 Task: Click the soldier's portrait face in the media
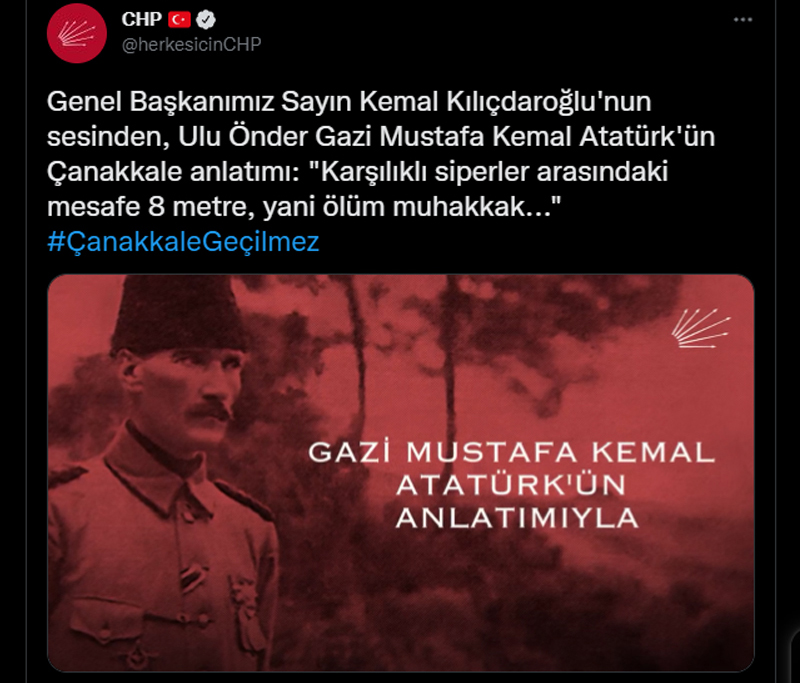[179, 388]
